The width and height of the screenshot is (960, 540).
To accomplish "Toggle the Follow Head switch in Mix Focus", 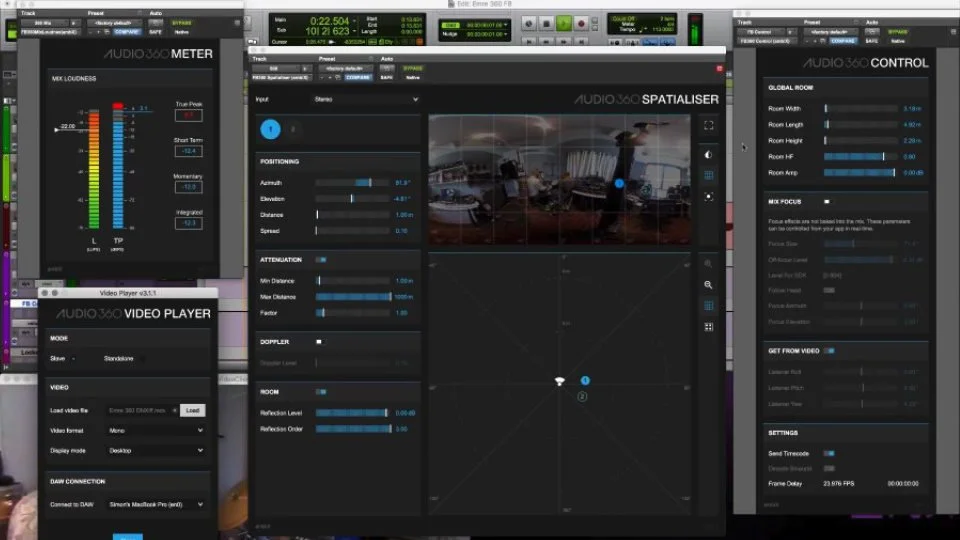I will [x=829, y=290].
